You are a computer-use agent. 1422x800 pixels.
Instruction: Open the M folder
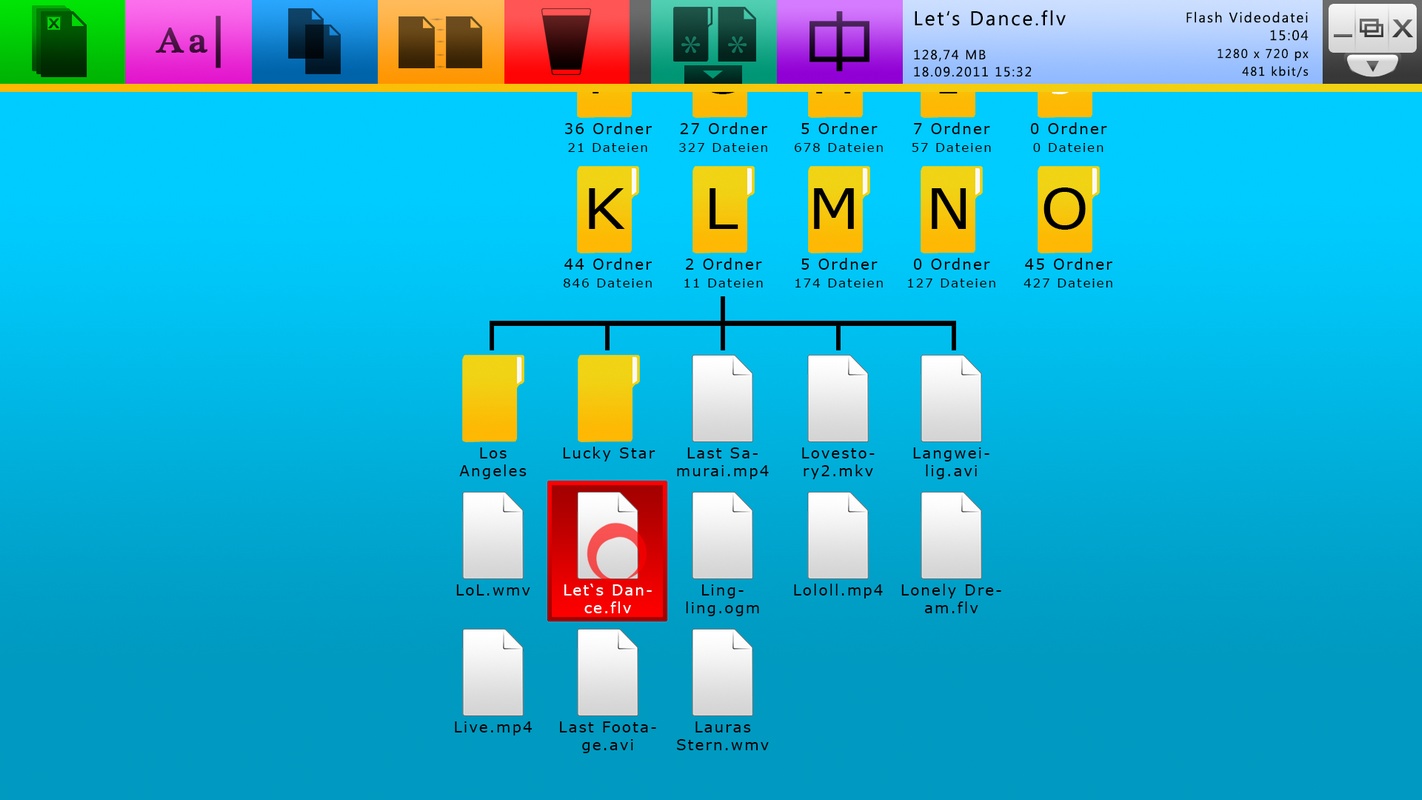point(837,210)
